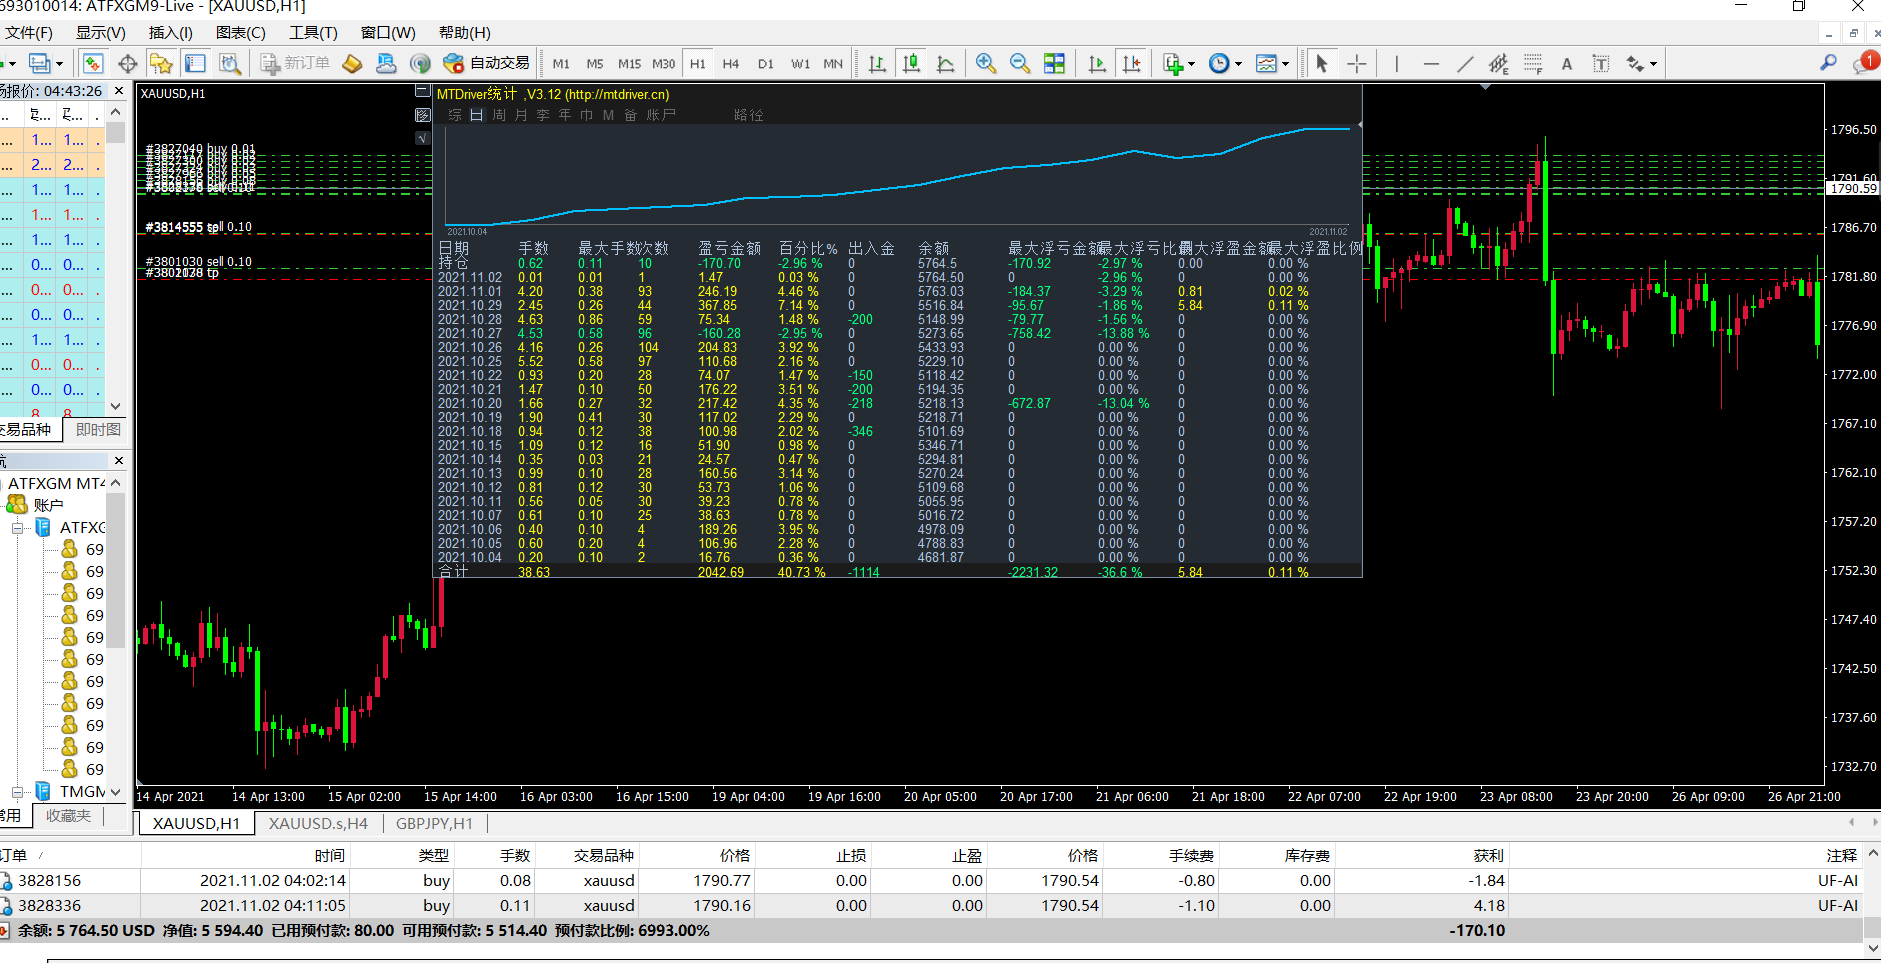Image resolution: width=1881 pixels, height=963 pixels.
Task: Click the Zoom In magnifier icon
Action: point(985,63)
